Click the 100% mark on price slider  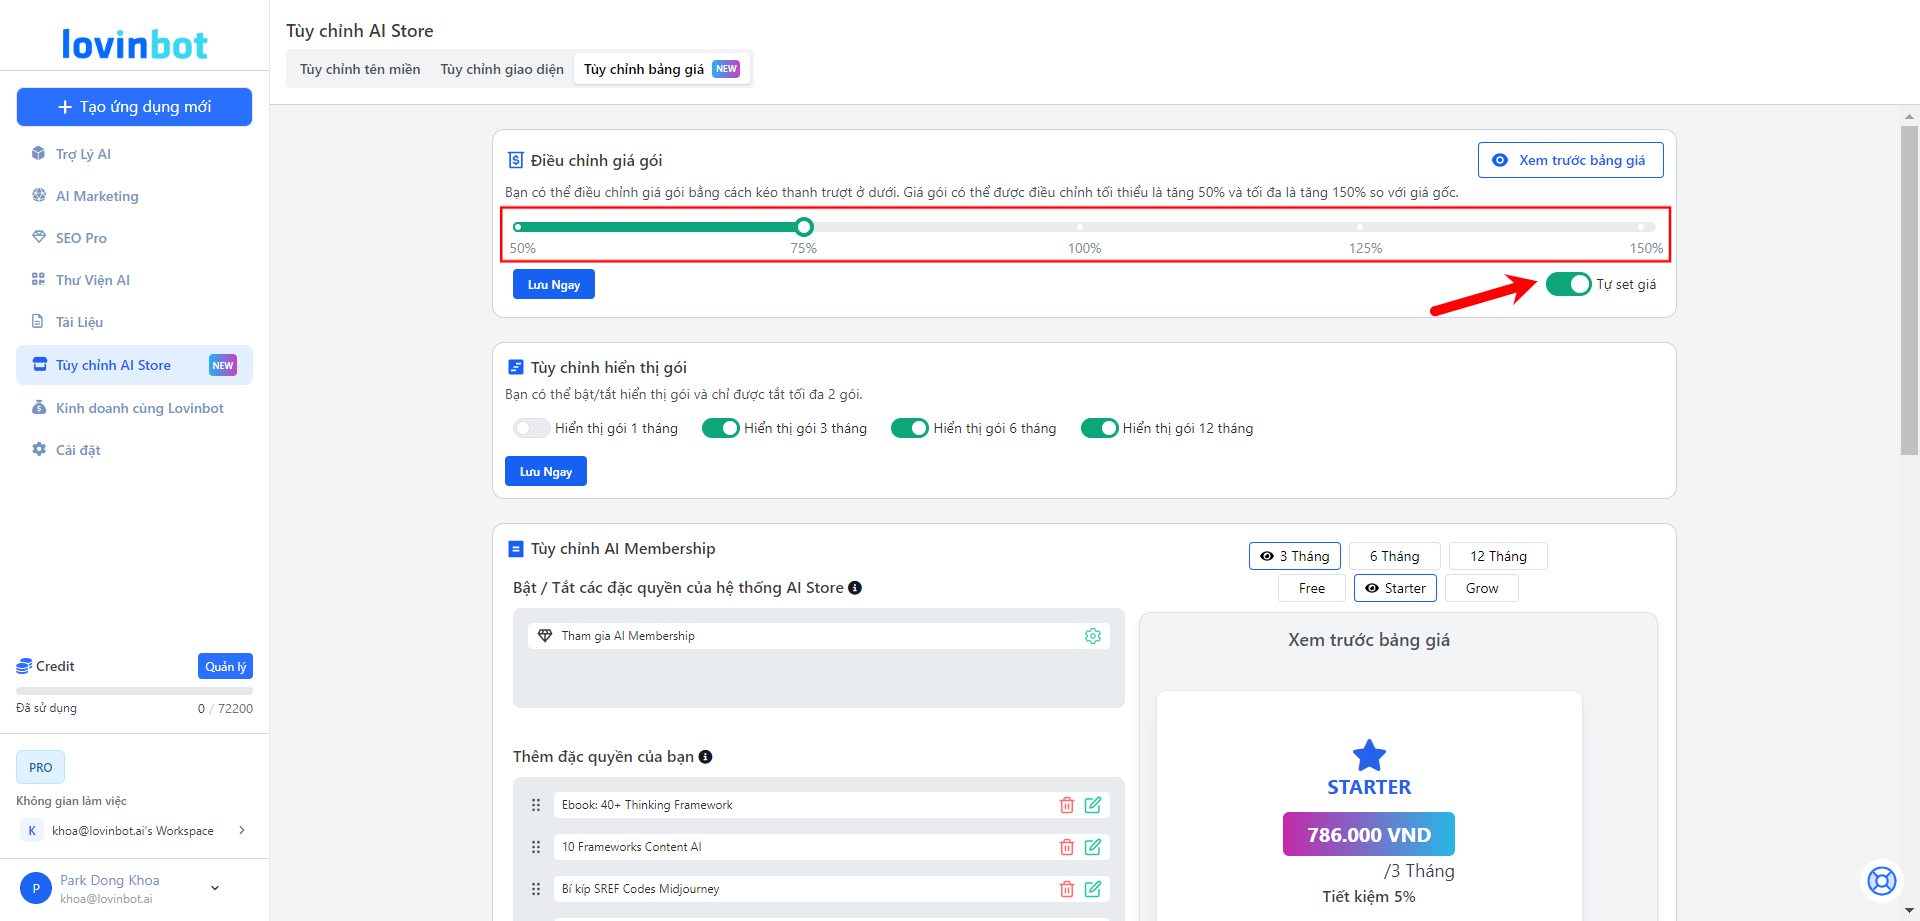tap(1080, 228)
